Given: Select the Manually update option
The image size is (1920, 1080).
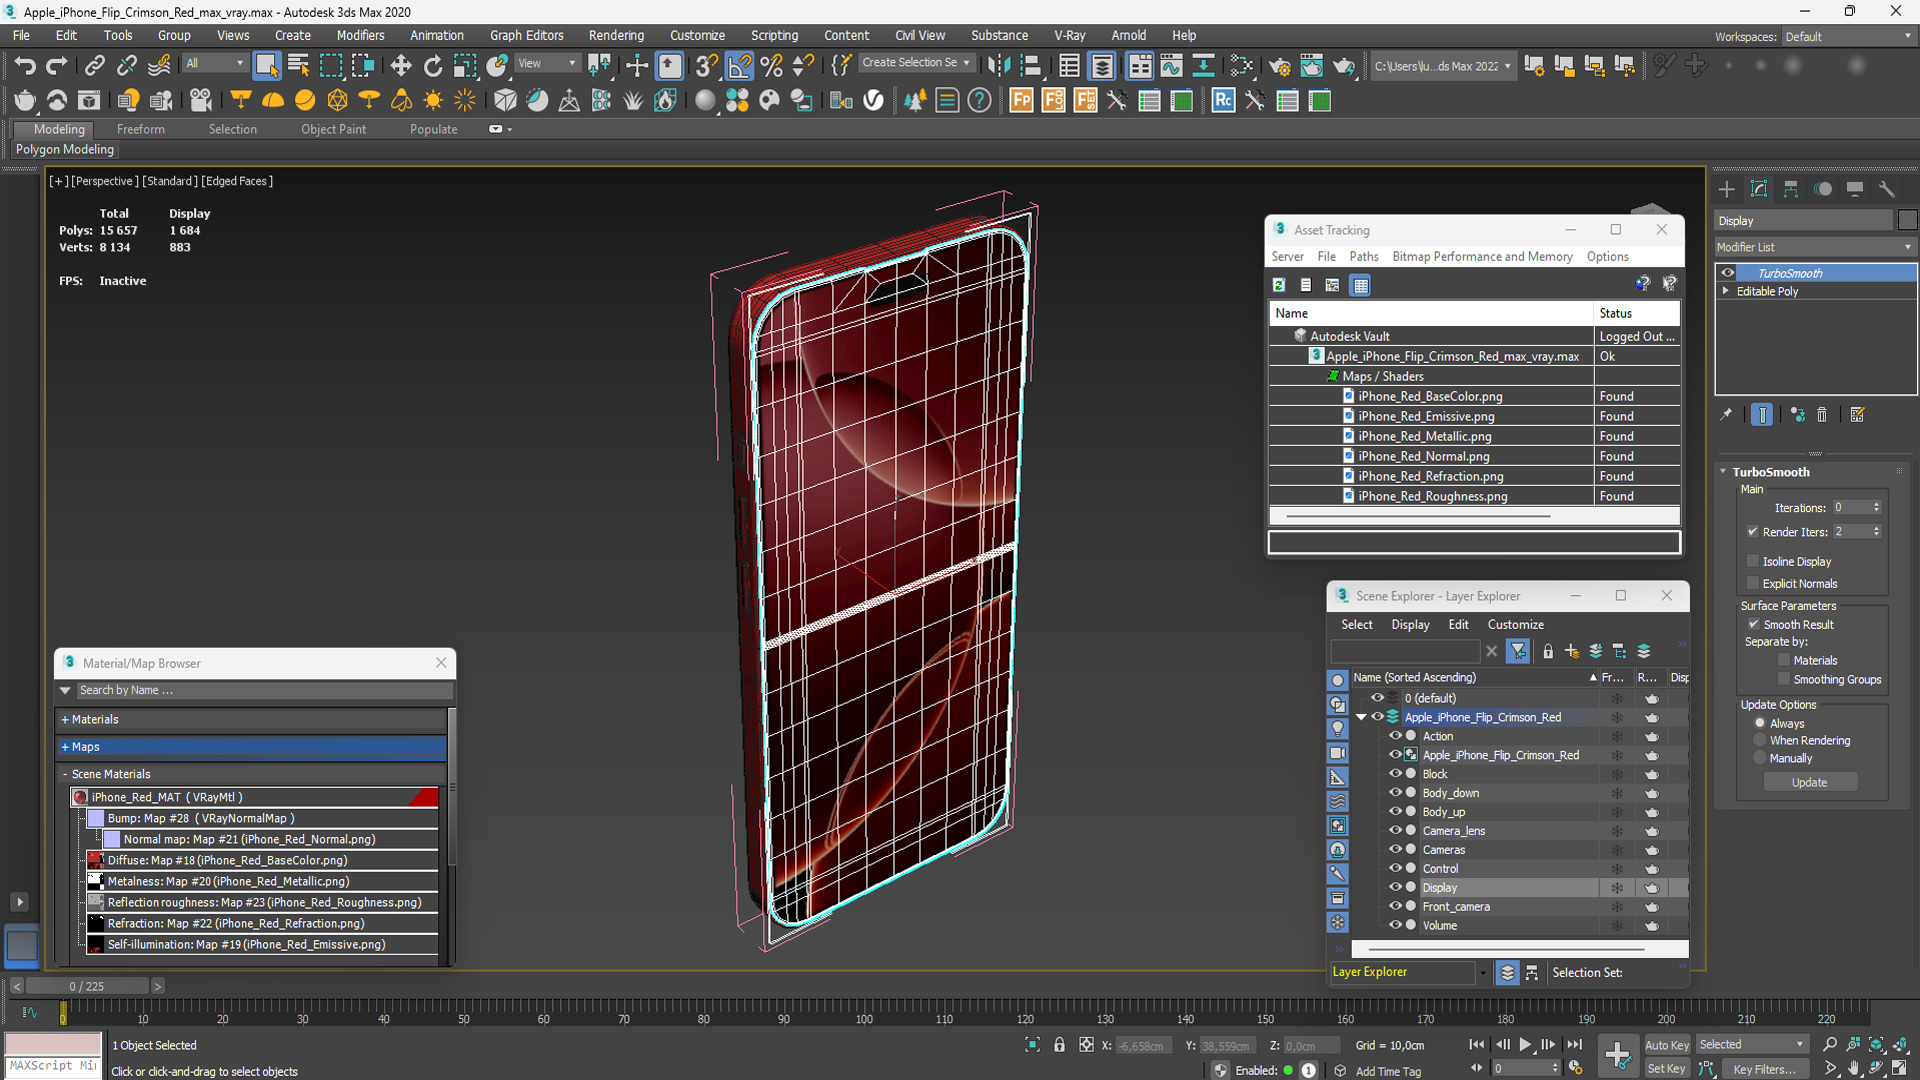Looking at the screenshot, I should (1760, 758).
